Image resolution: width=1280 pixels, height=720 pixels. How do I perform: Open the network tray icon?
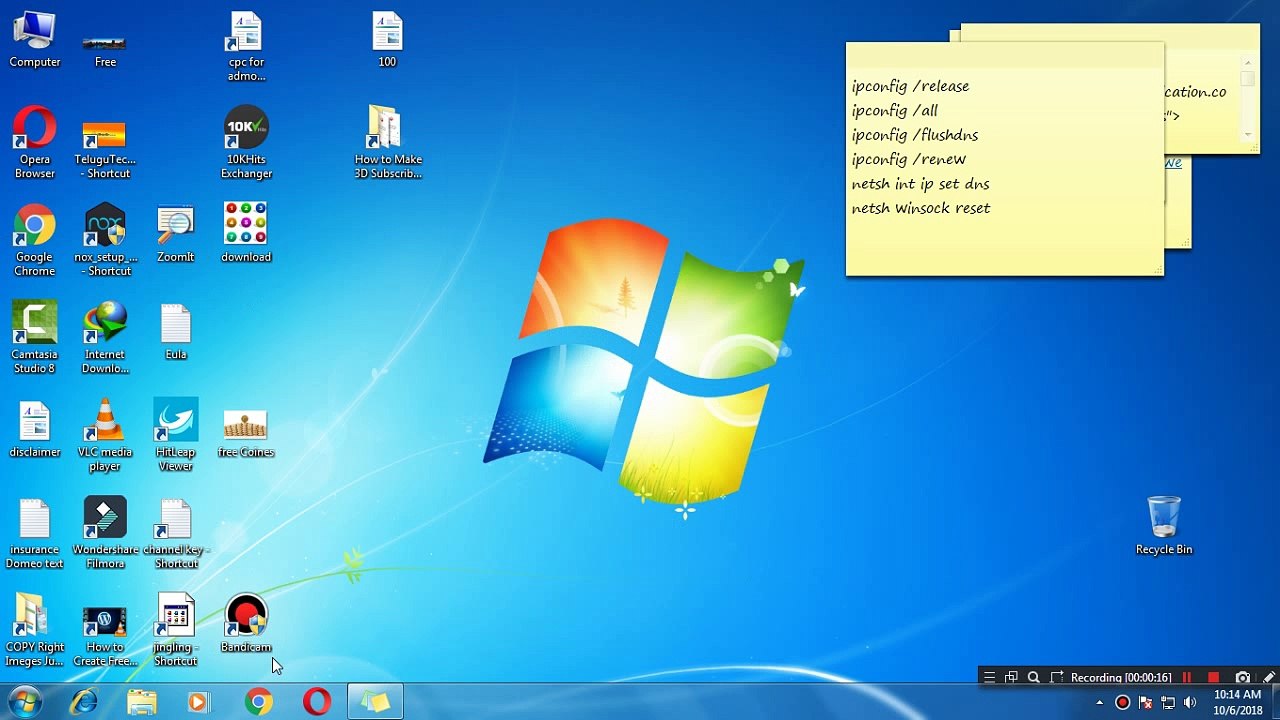[x=1167, y=702]
